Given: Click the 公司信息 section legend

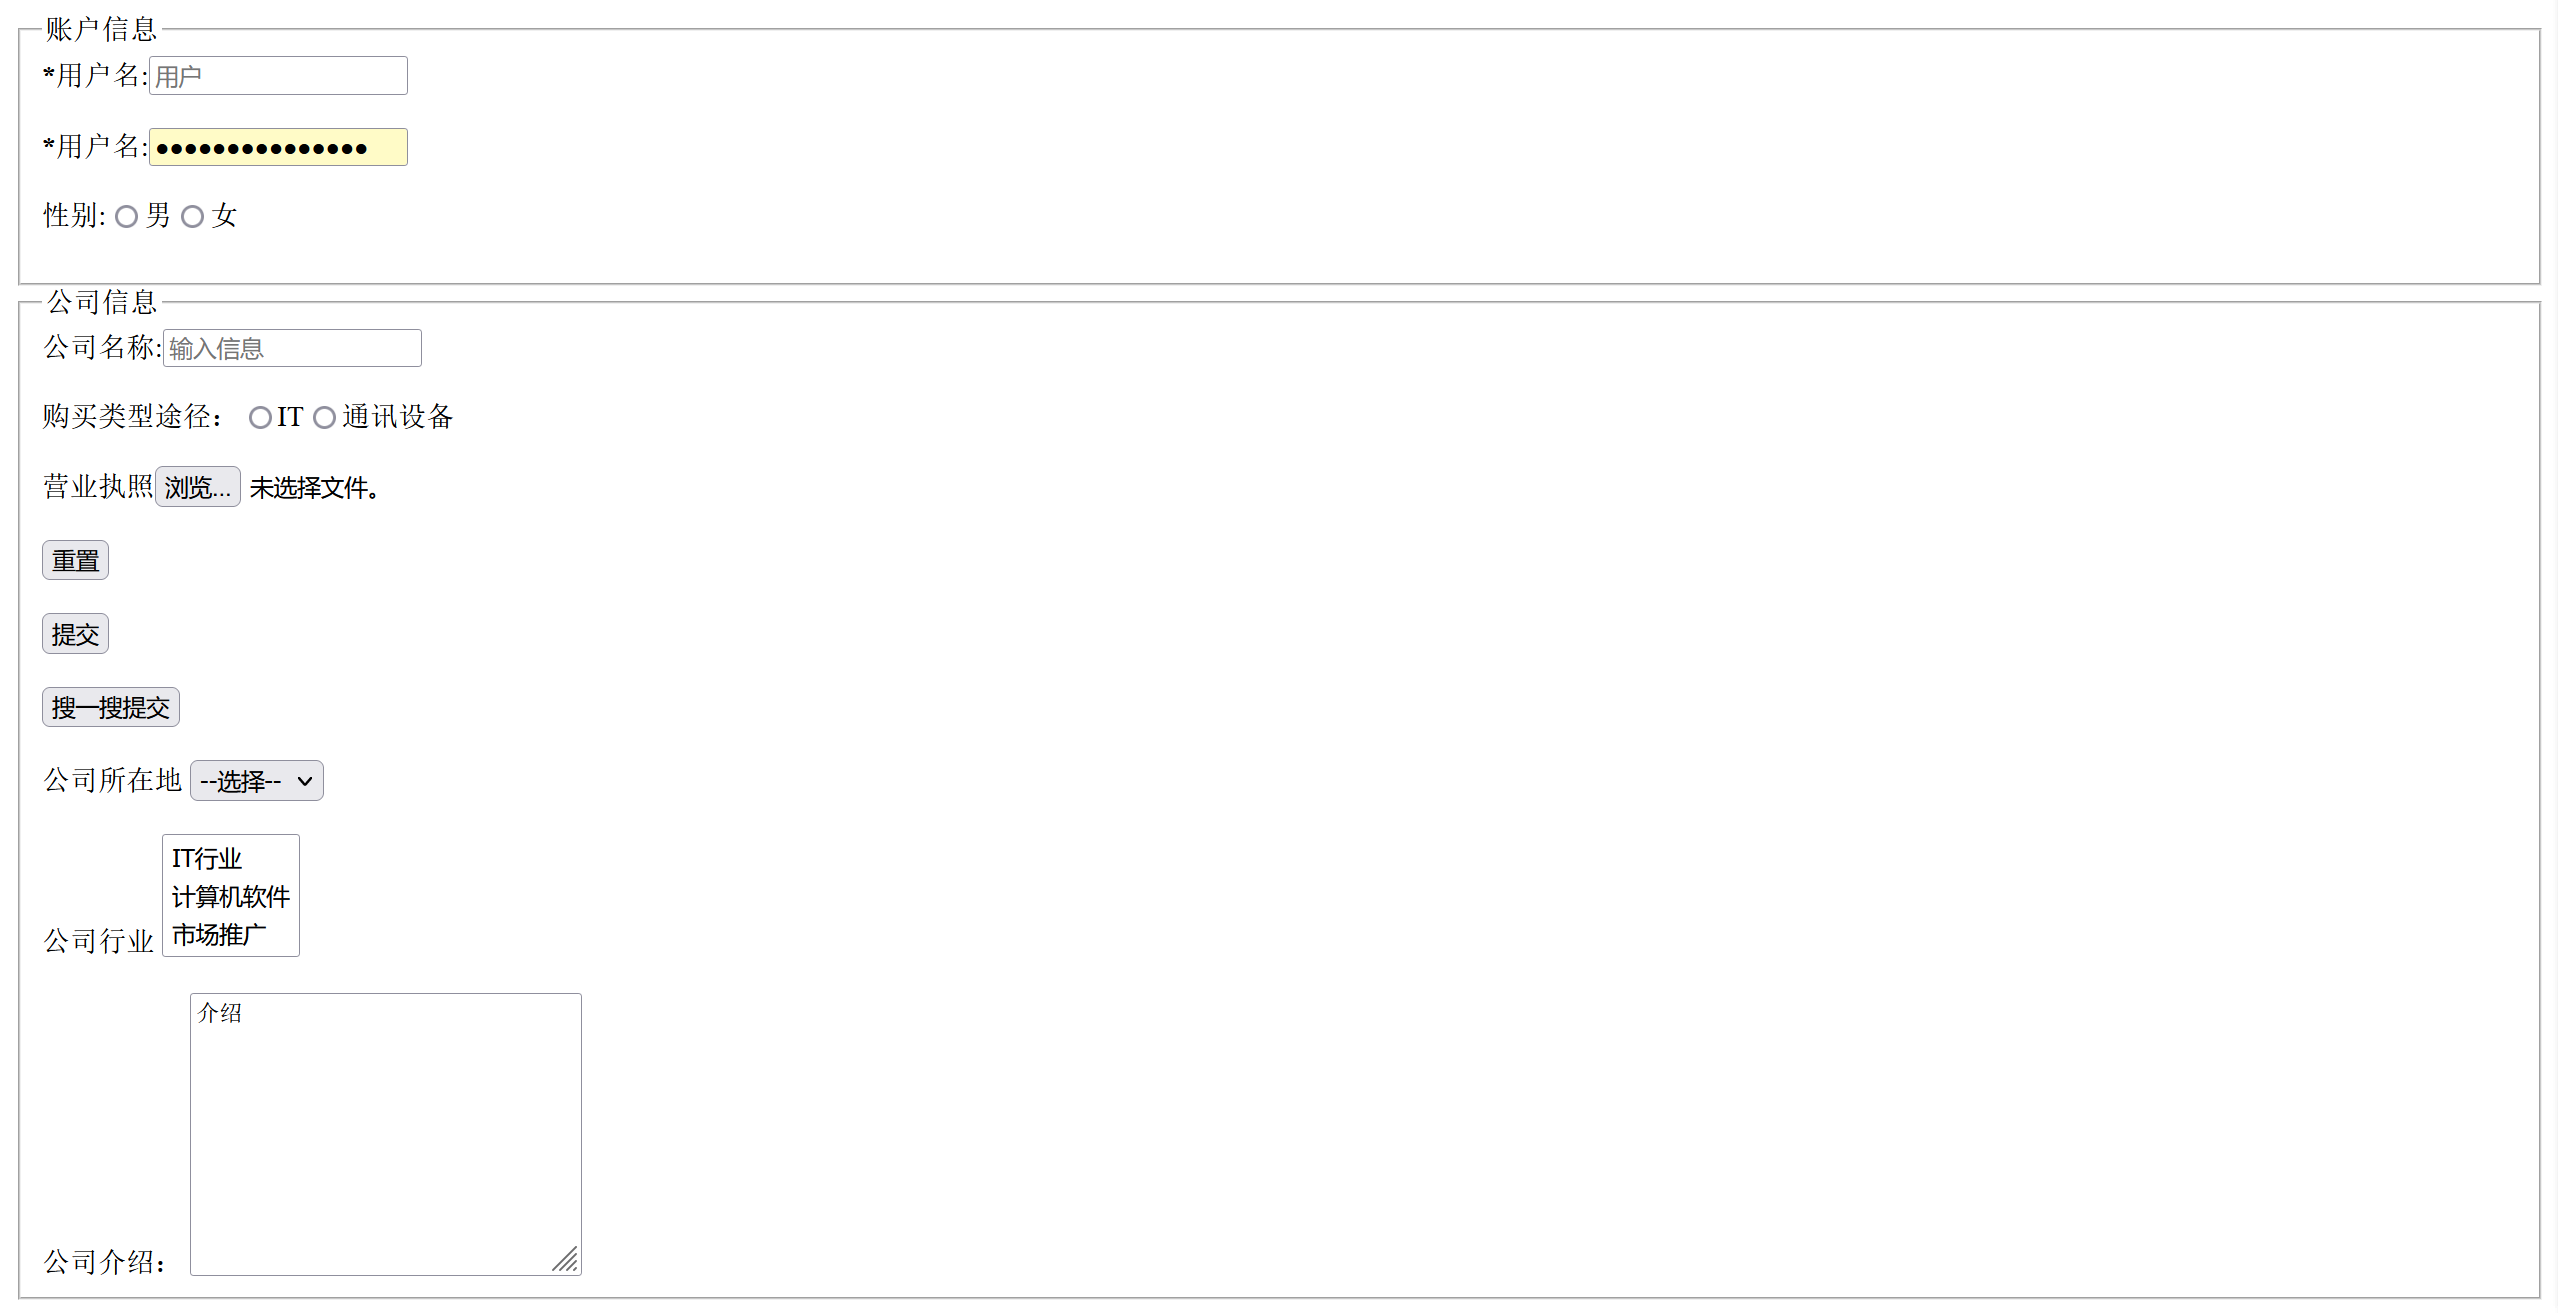Looking at the screenshot, I should tap(101, 301).
